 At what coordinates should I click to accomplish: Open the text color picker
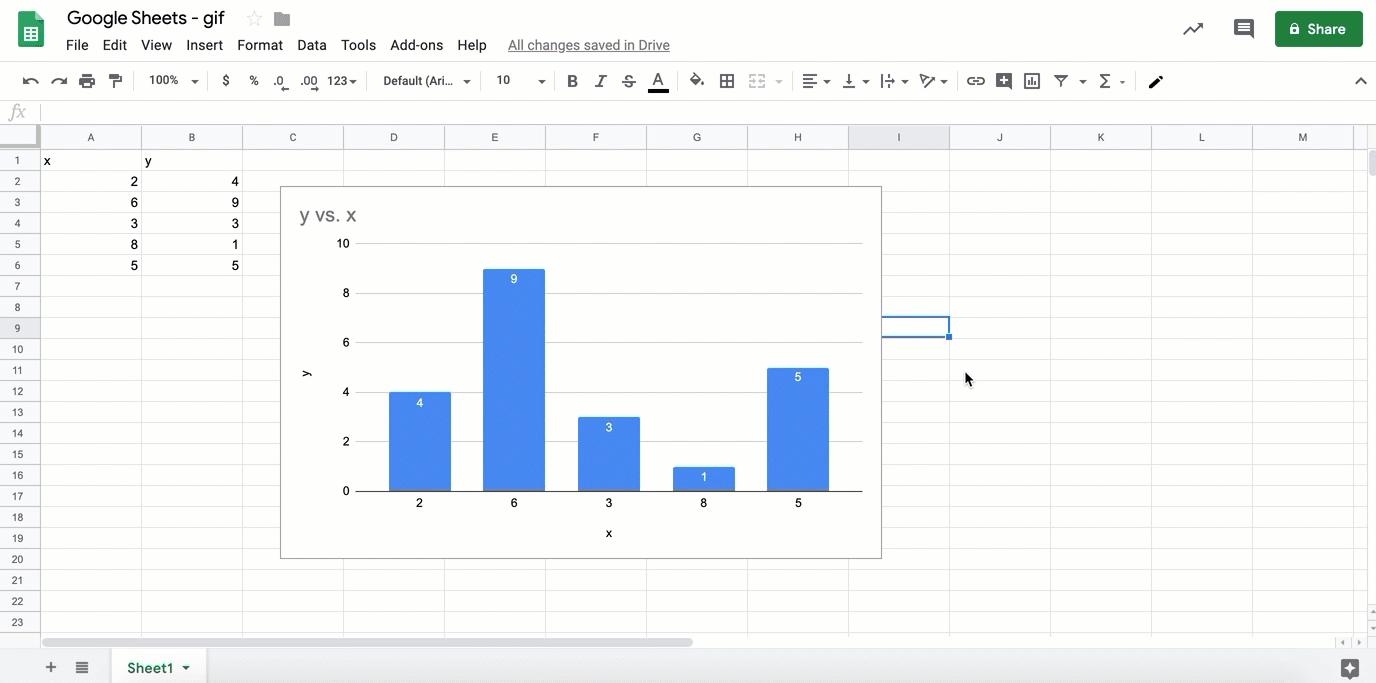(x=658, y=81)
